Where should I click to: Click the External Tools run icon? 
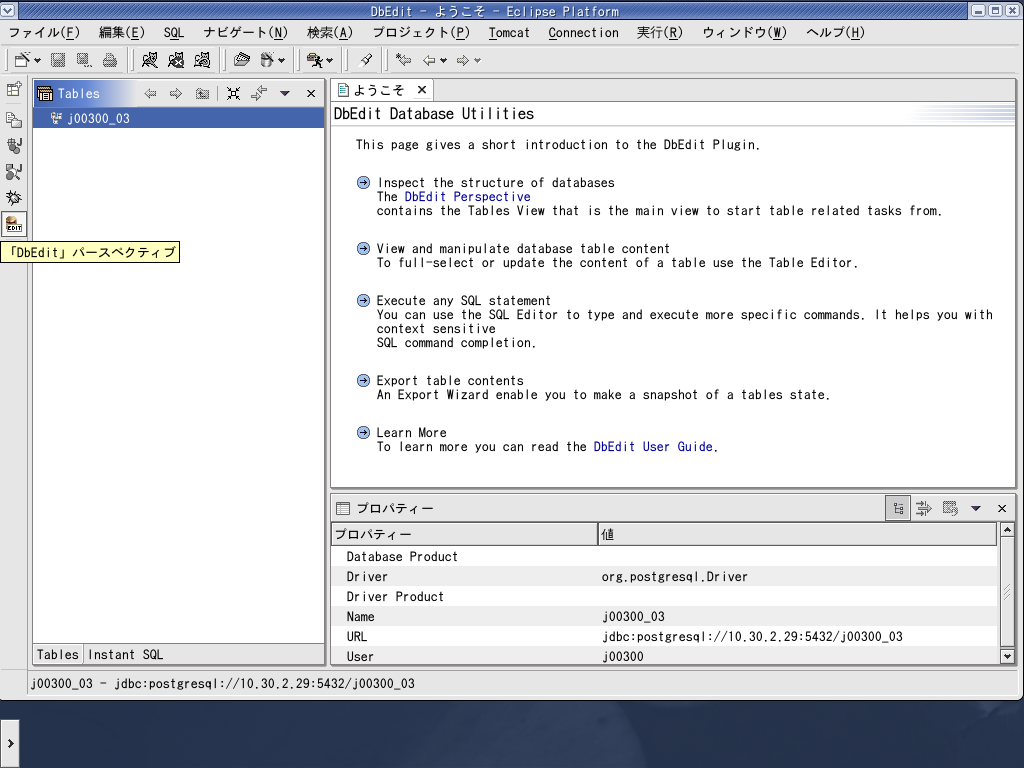coord(315,60)
